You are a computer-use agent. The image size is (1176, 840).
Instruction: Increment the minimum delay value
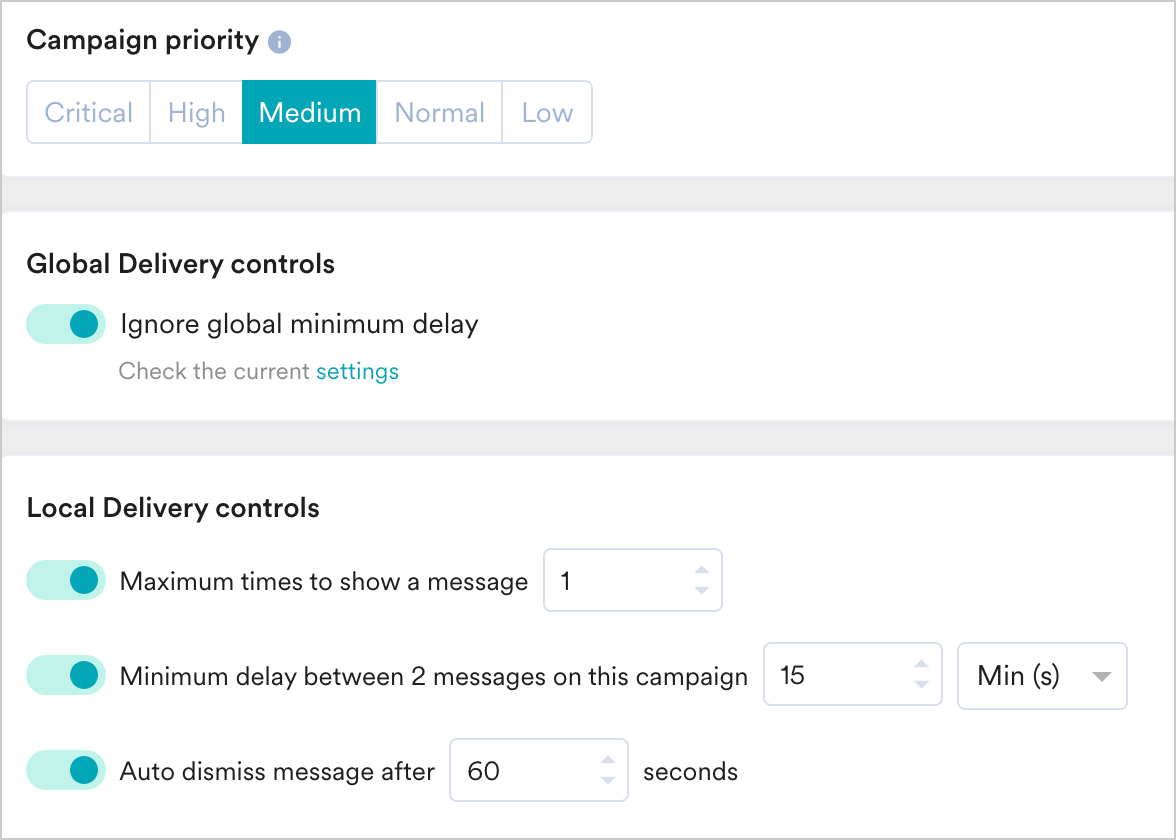[x=922, y=665]
